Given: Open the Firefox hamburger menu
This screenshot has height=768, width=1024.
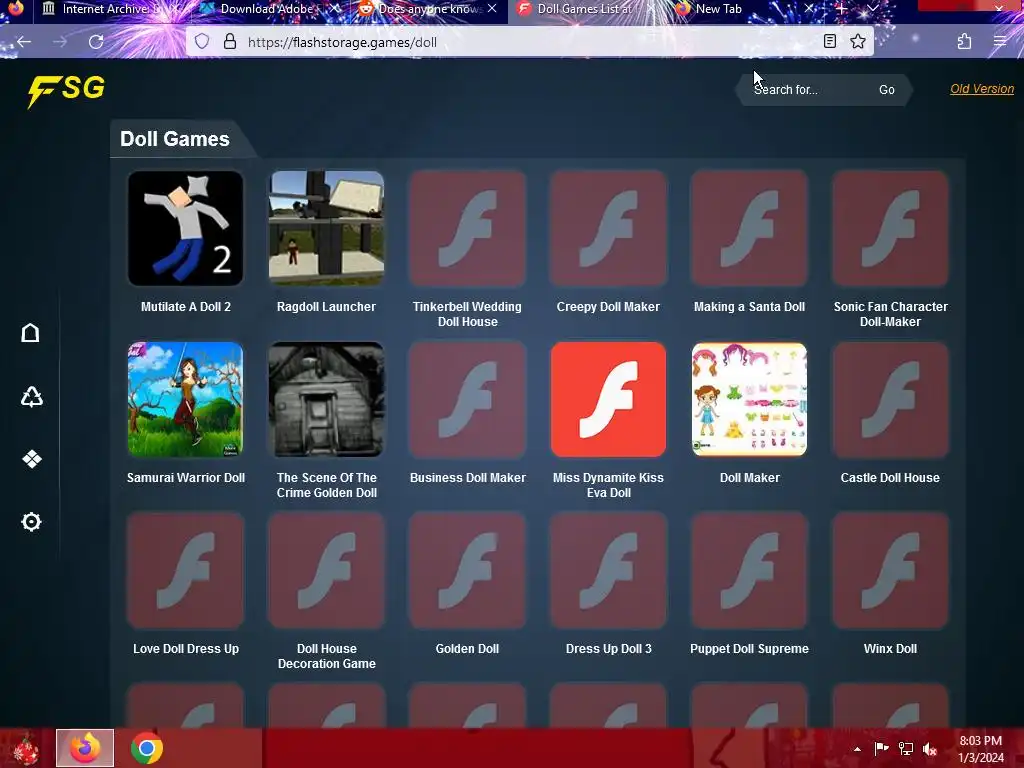Looking at the screenshot, I should click(1000, 42).
